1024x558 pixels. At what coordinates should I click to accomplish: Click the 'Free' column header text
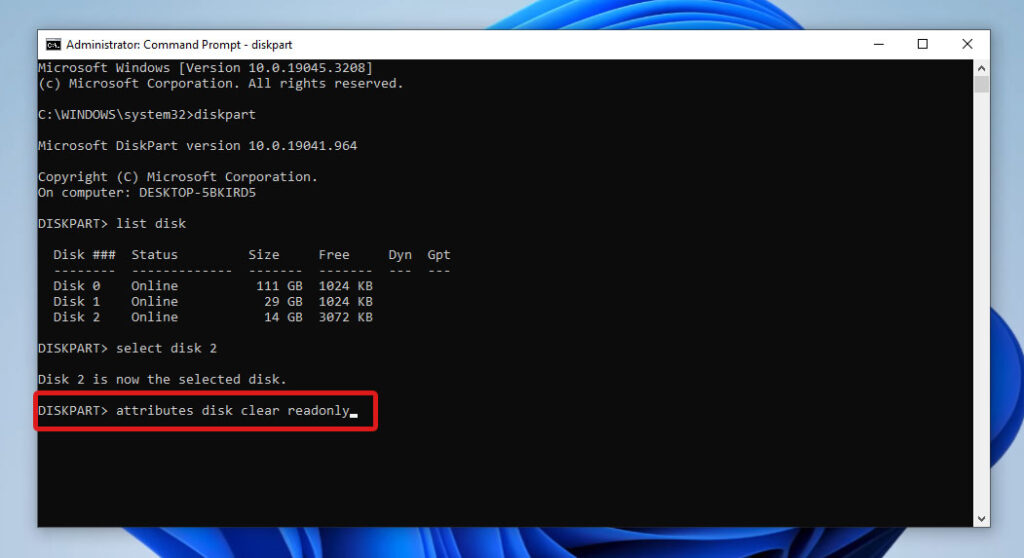tap(334, 255)
